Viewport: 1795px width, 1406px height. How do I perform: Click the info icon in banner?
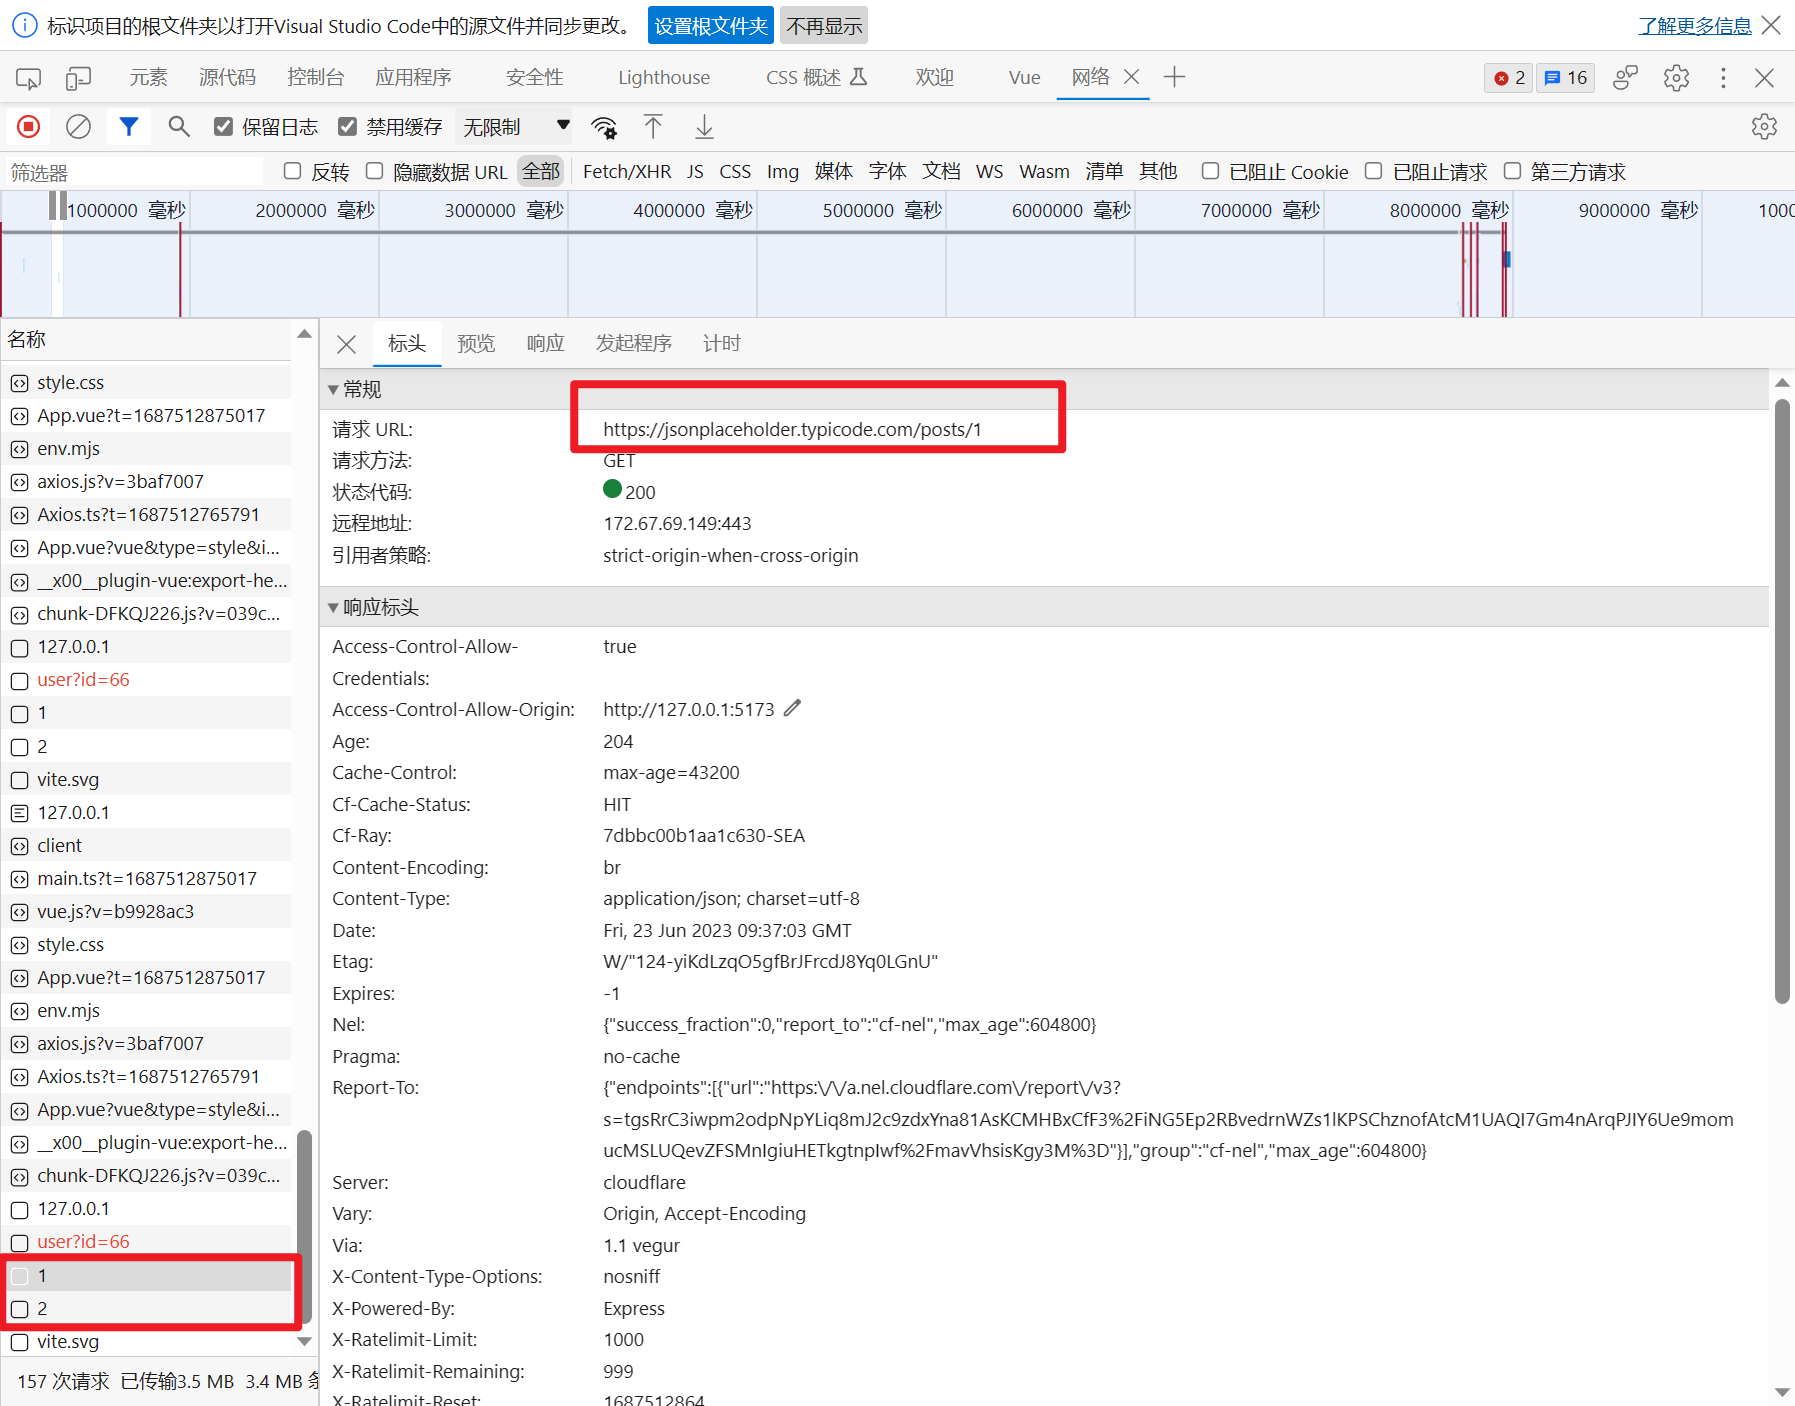coord(24,25)
